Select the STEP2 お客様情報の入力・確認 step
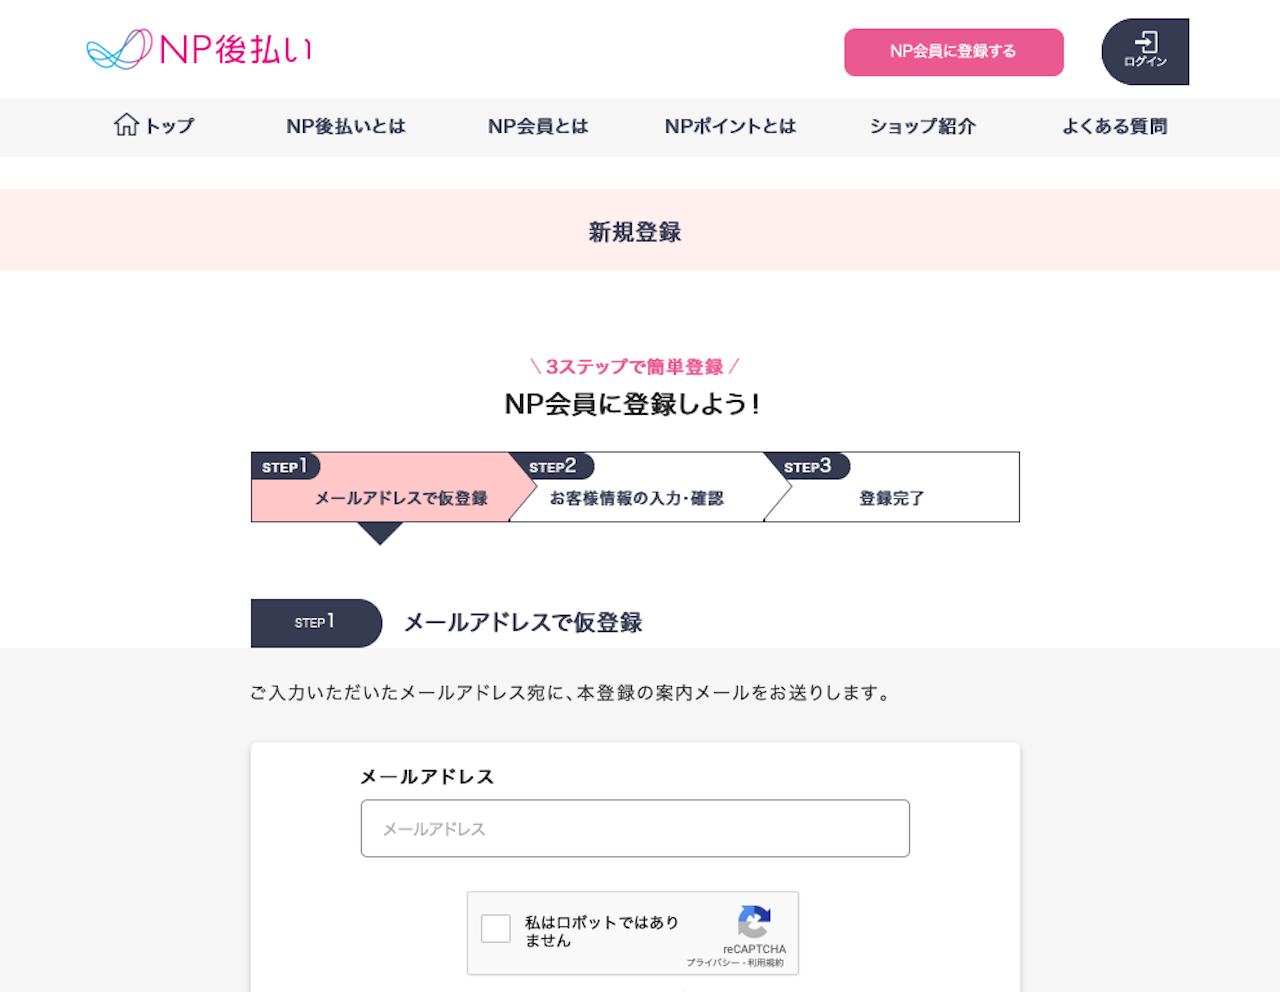This screenshot has width=1280, height=992. (x=636, y=497)
